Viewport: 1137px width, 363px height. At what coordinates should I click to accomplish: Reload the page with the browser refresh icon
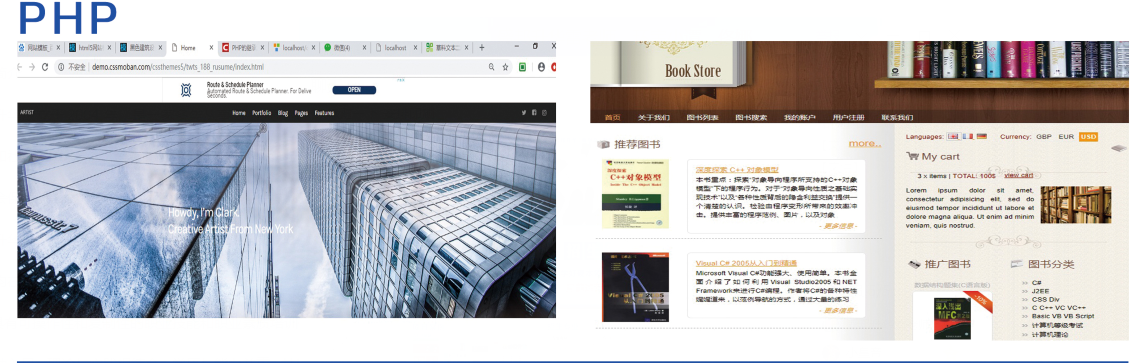pos(44,67)
